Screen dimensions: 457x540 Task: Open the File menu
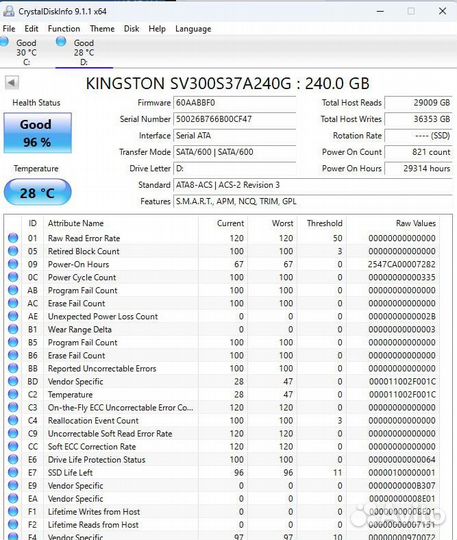(x=9, y=29)
